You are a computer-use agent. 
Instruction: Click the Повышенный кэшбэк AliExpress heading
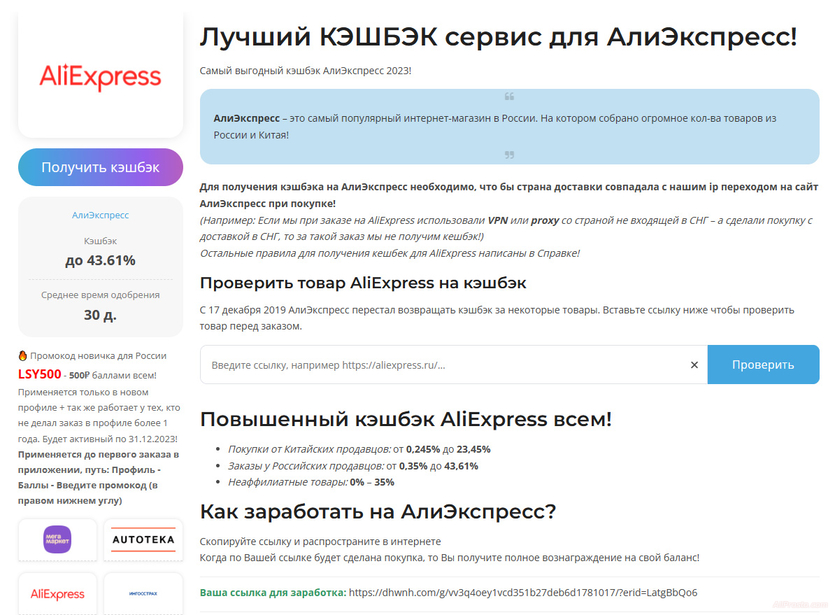pos(400,418)
